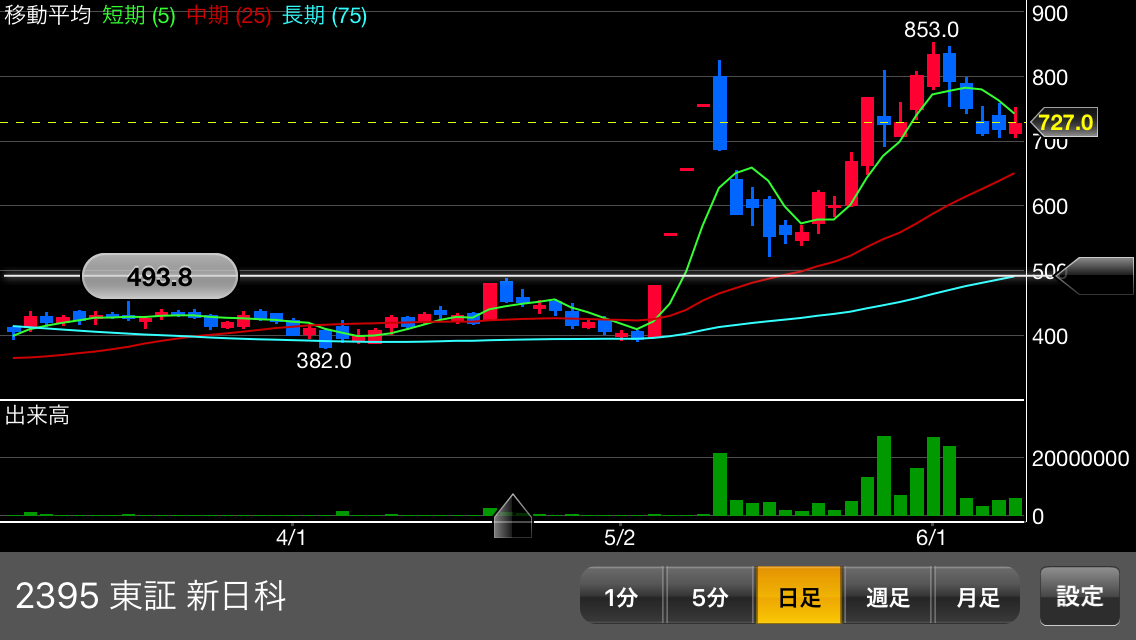Screen dimensions: 1136x640
Task: Select the highlighted 日足 daily chart tab
Action: point(799,596)
